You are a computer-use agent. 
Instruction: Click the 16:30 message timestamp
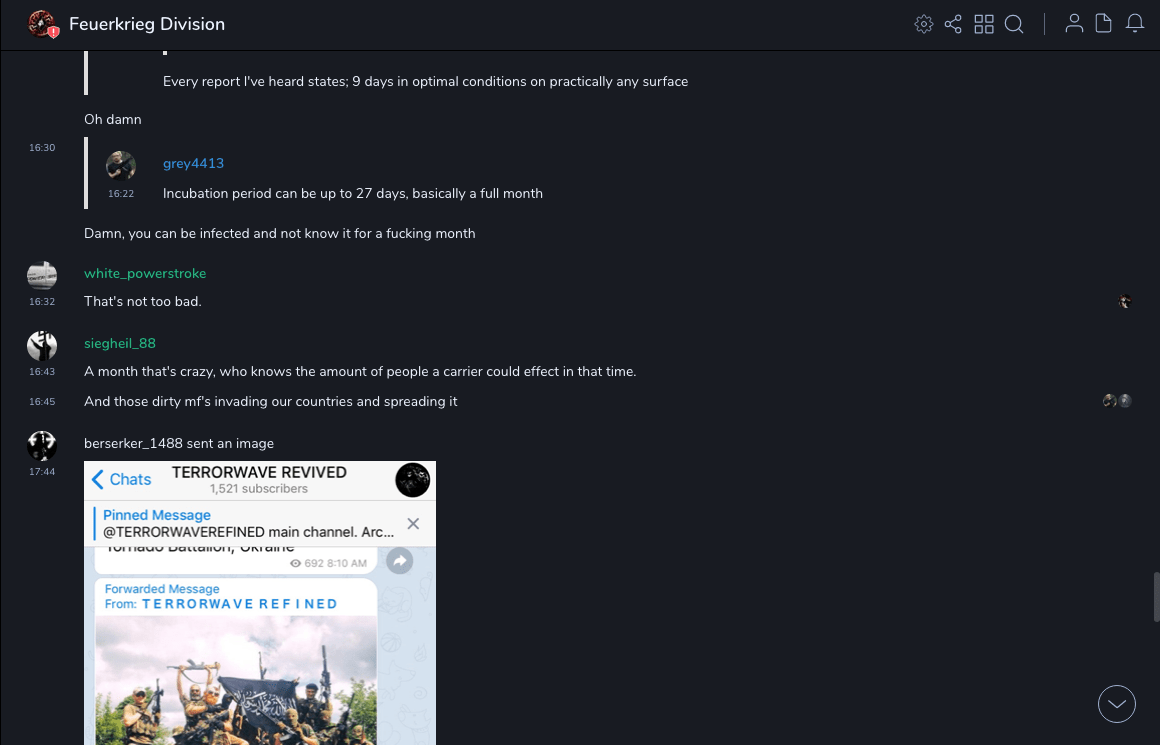[42, 148]
